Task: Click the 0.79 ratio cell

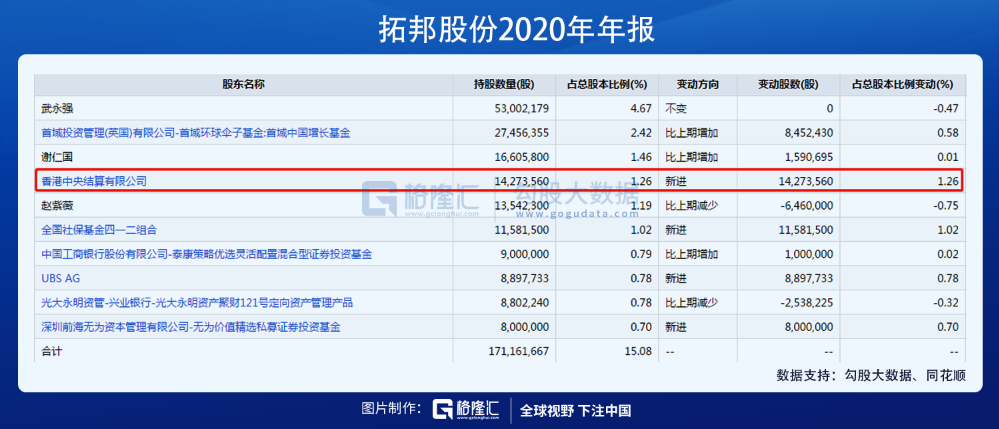Action: (x=640, y=254)
